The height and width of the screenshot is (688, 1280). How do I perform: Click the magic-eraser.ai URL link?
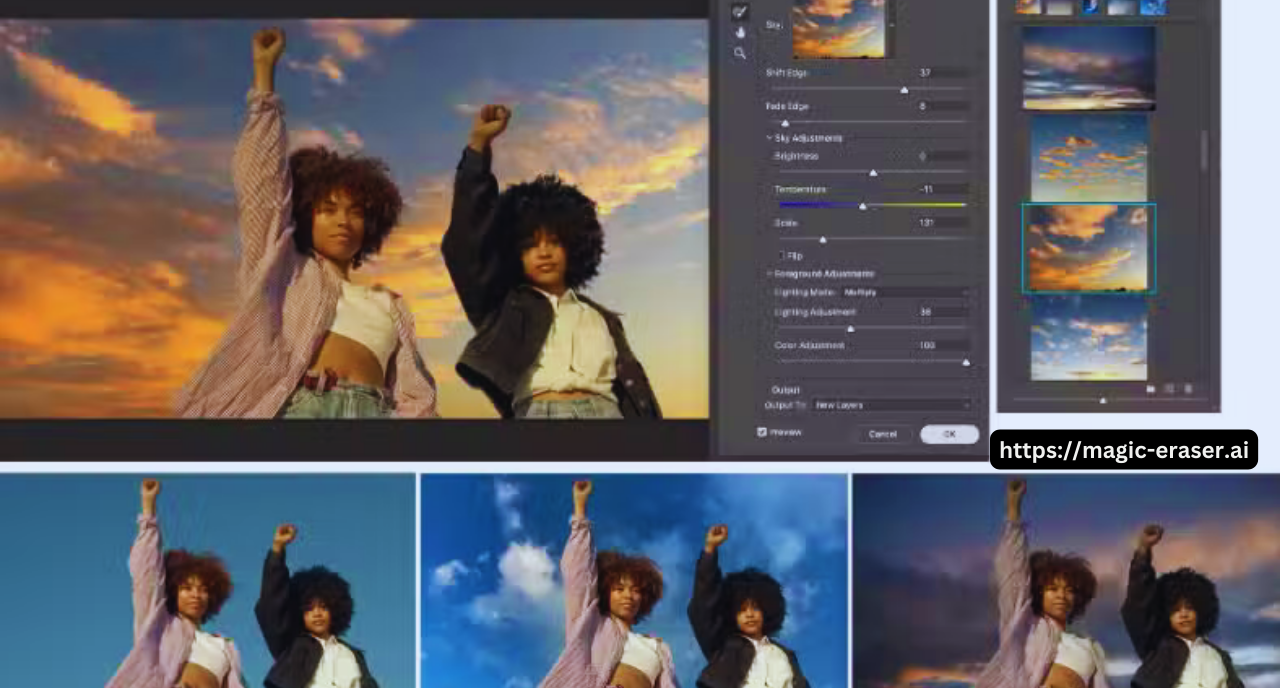(x=1123, y=450)
